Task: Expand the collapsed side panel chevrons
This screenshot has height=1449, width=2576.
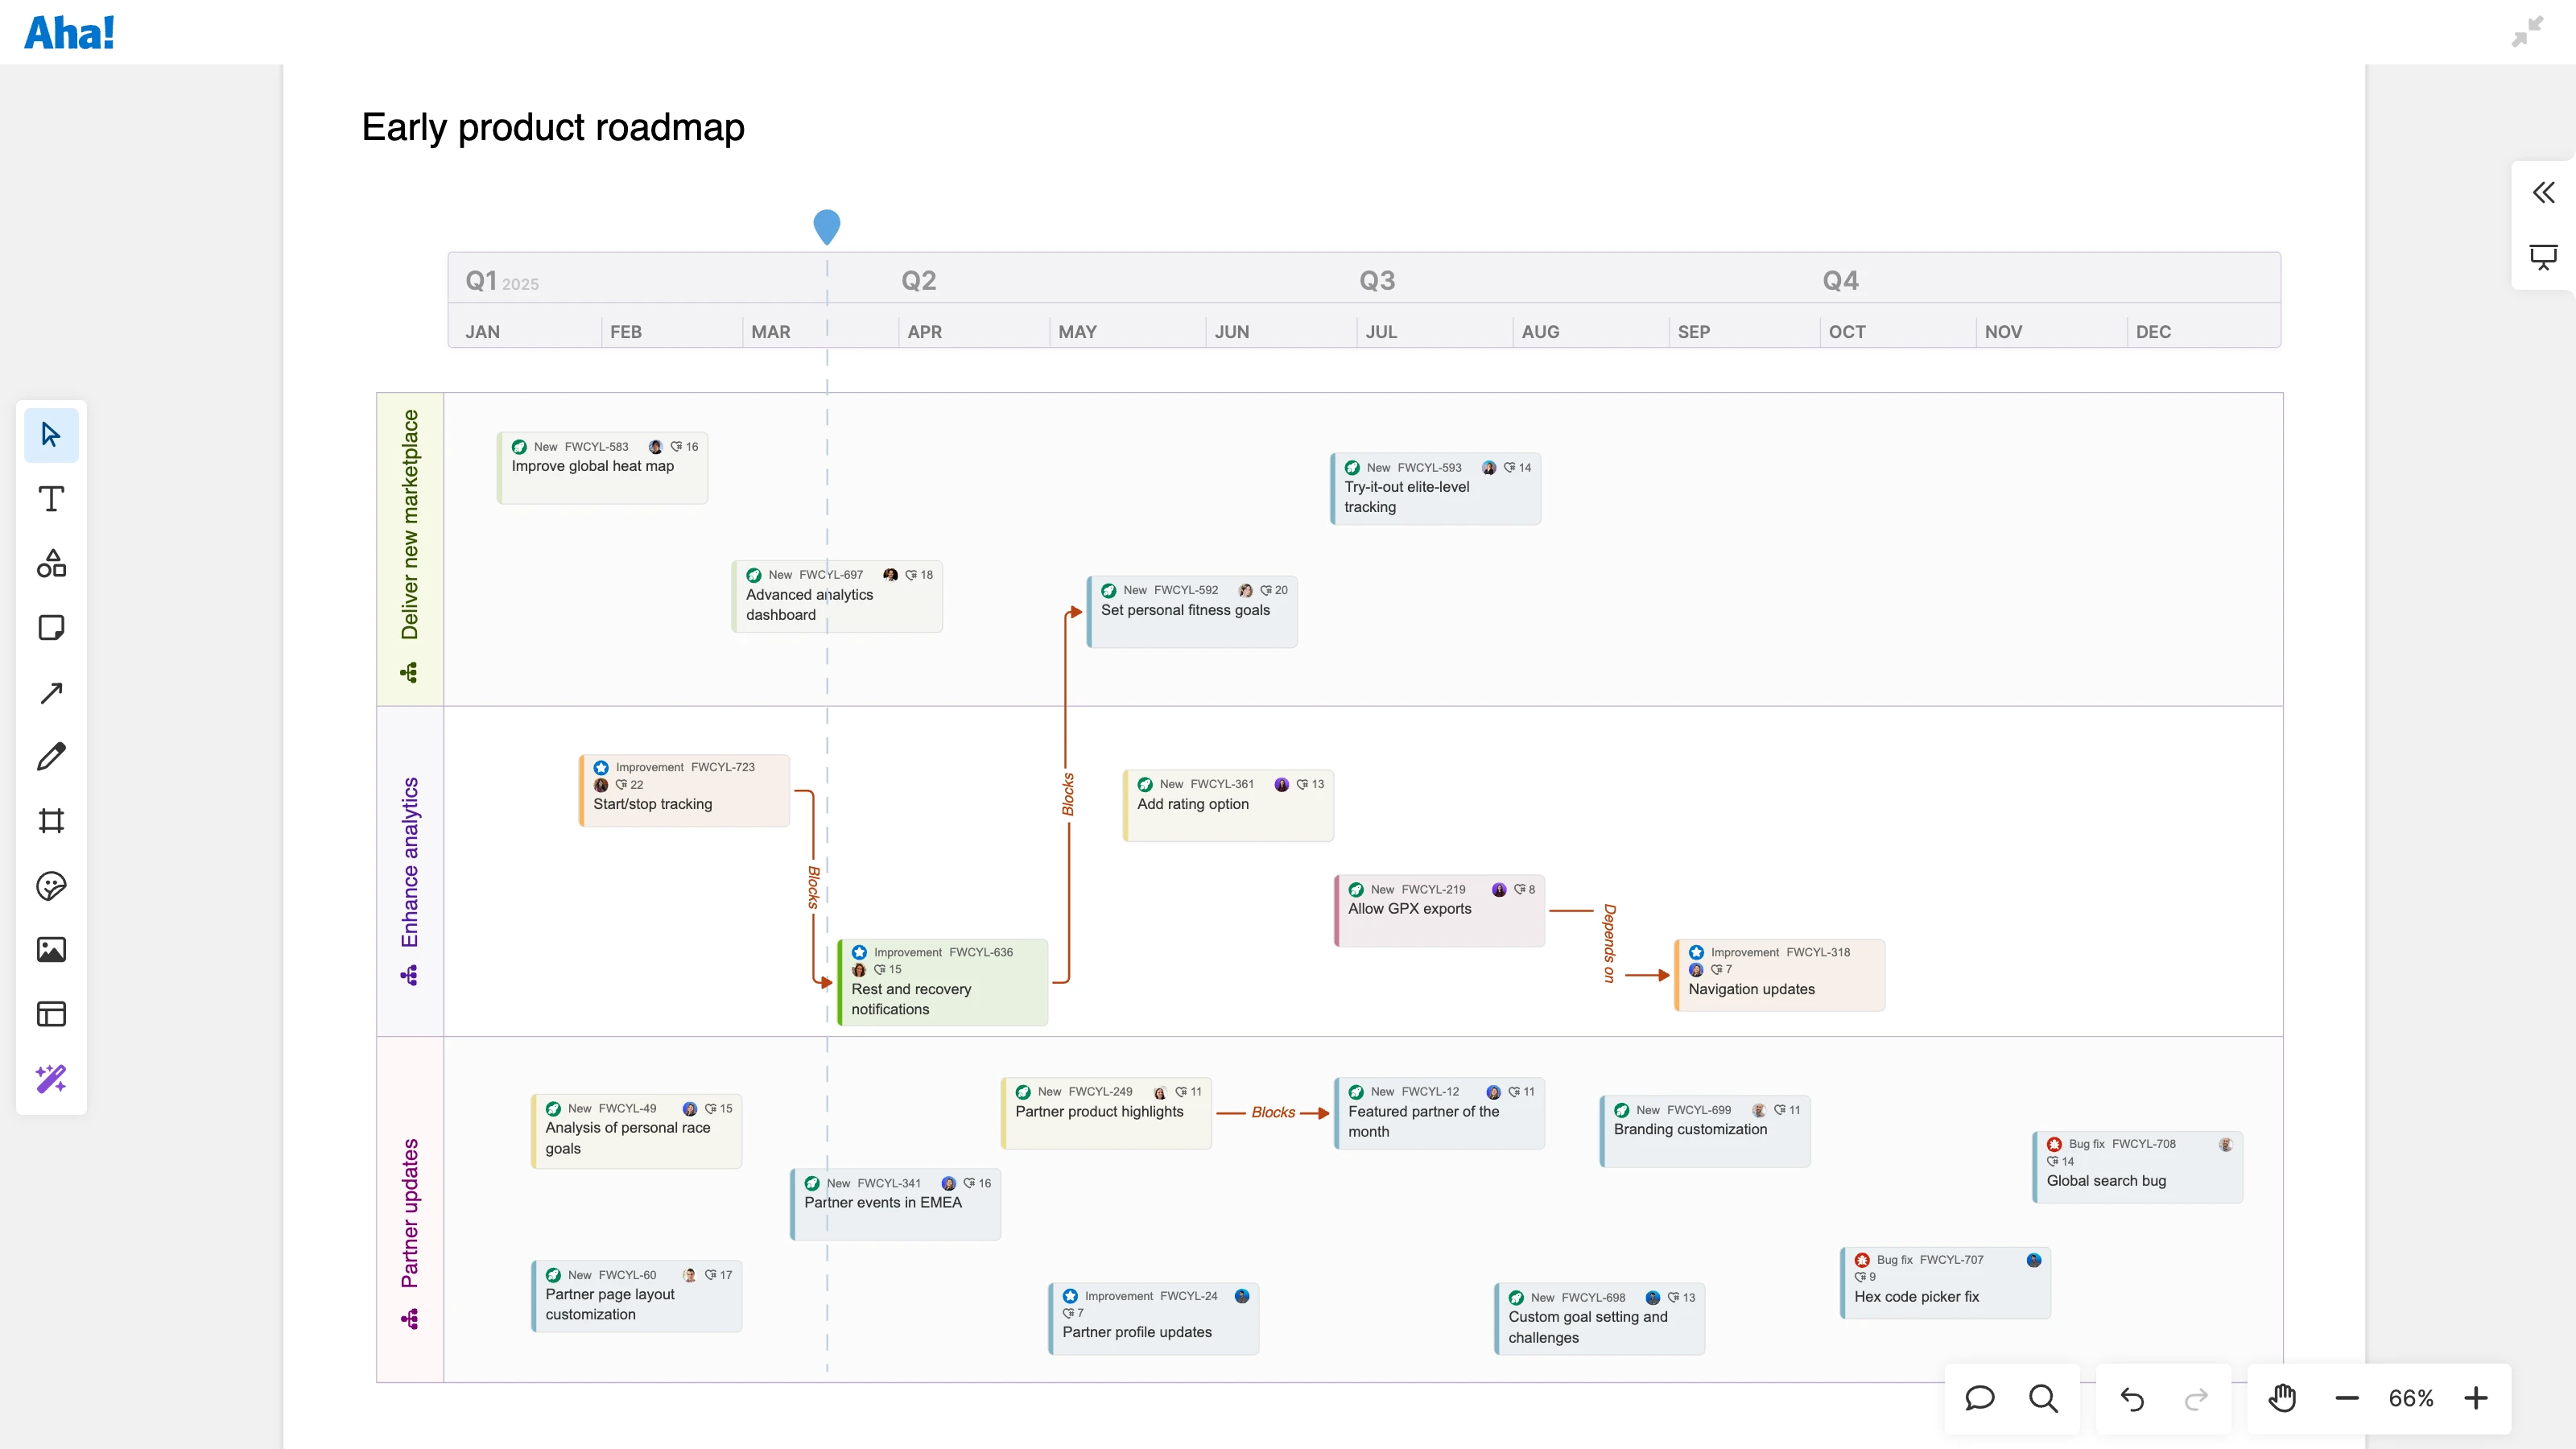Action: pyautogui.click(x=2543, y=192)
